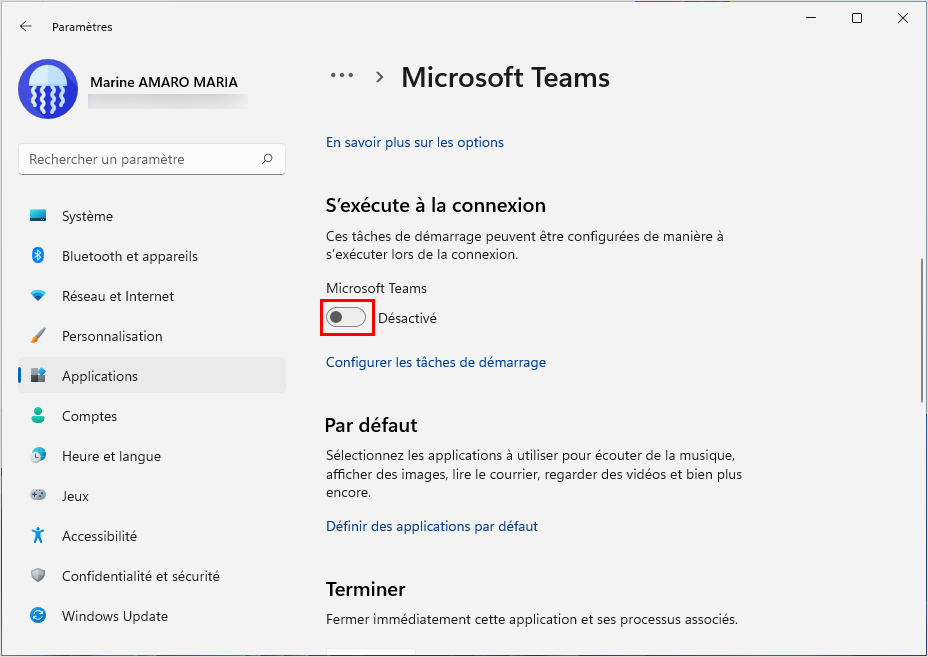Click the Bluetooth icon in sidebar

coord(38,255)
